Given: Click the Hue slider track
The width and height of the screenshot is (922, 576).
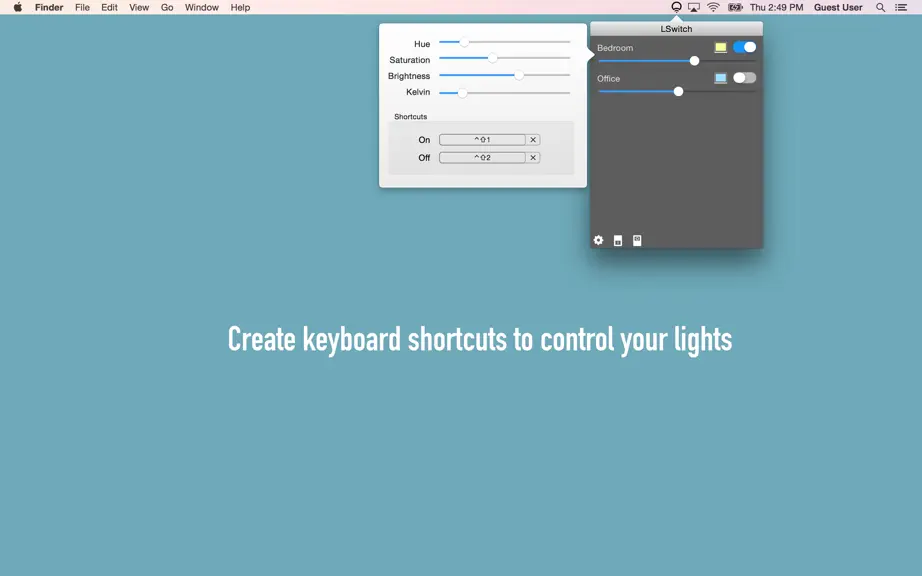Looking at the screenshot, I should tap(505, 42).
